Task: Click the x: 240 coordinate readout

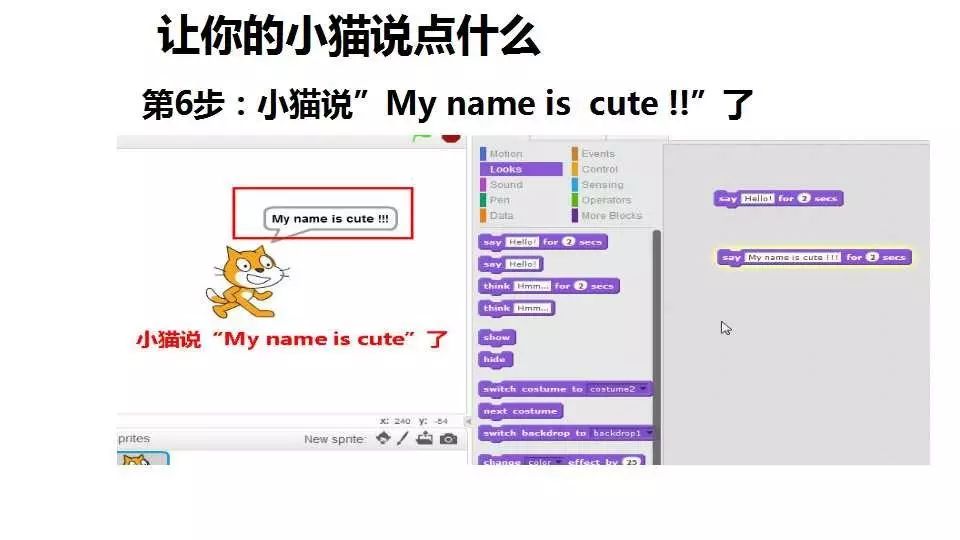Action: [395, 421]
